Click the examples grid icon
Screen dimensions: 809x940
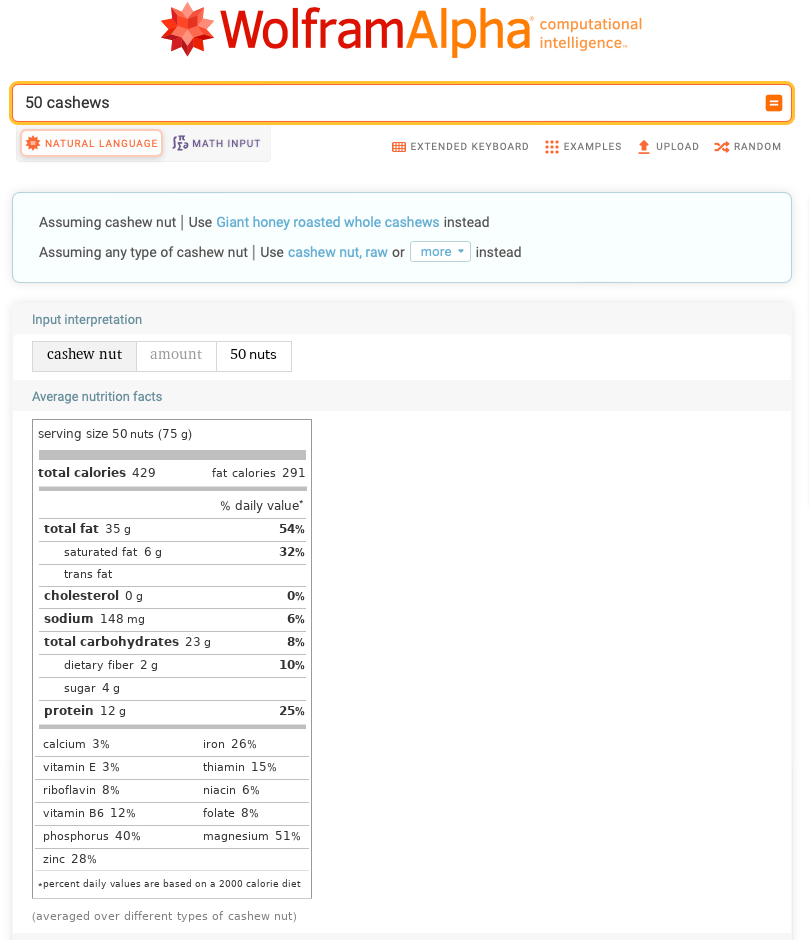click(x=552, y=147)
